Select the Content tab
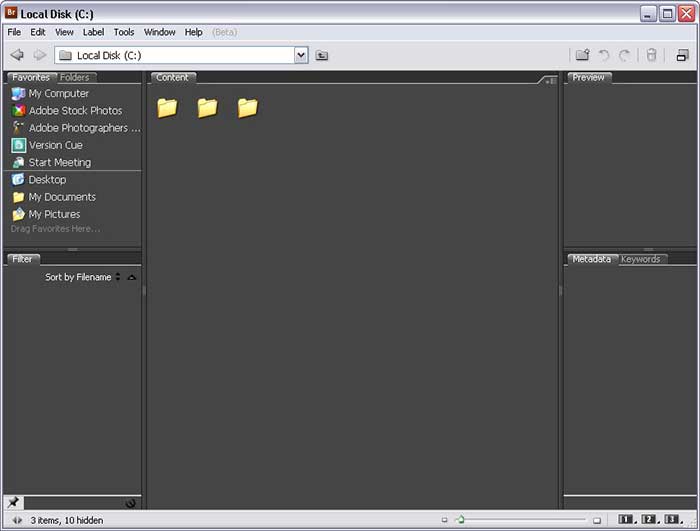Image resolution: width=700 pixels, height=531 pixels. click(x=173, y=77)
